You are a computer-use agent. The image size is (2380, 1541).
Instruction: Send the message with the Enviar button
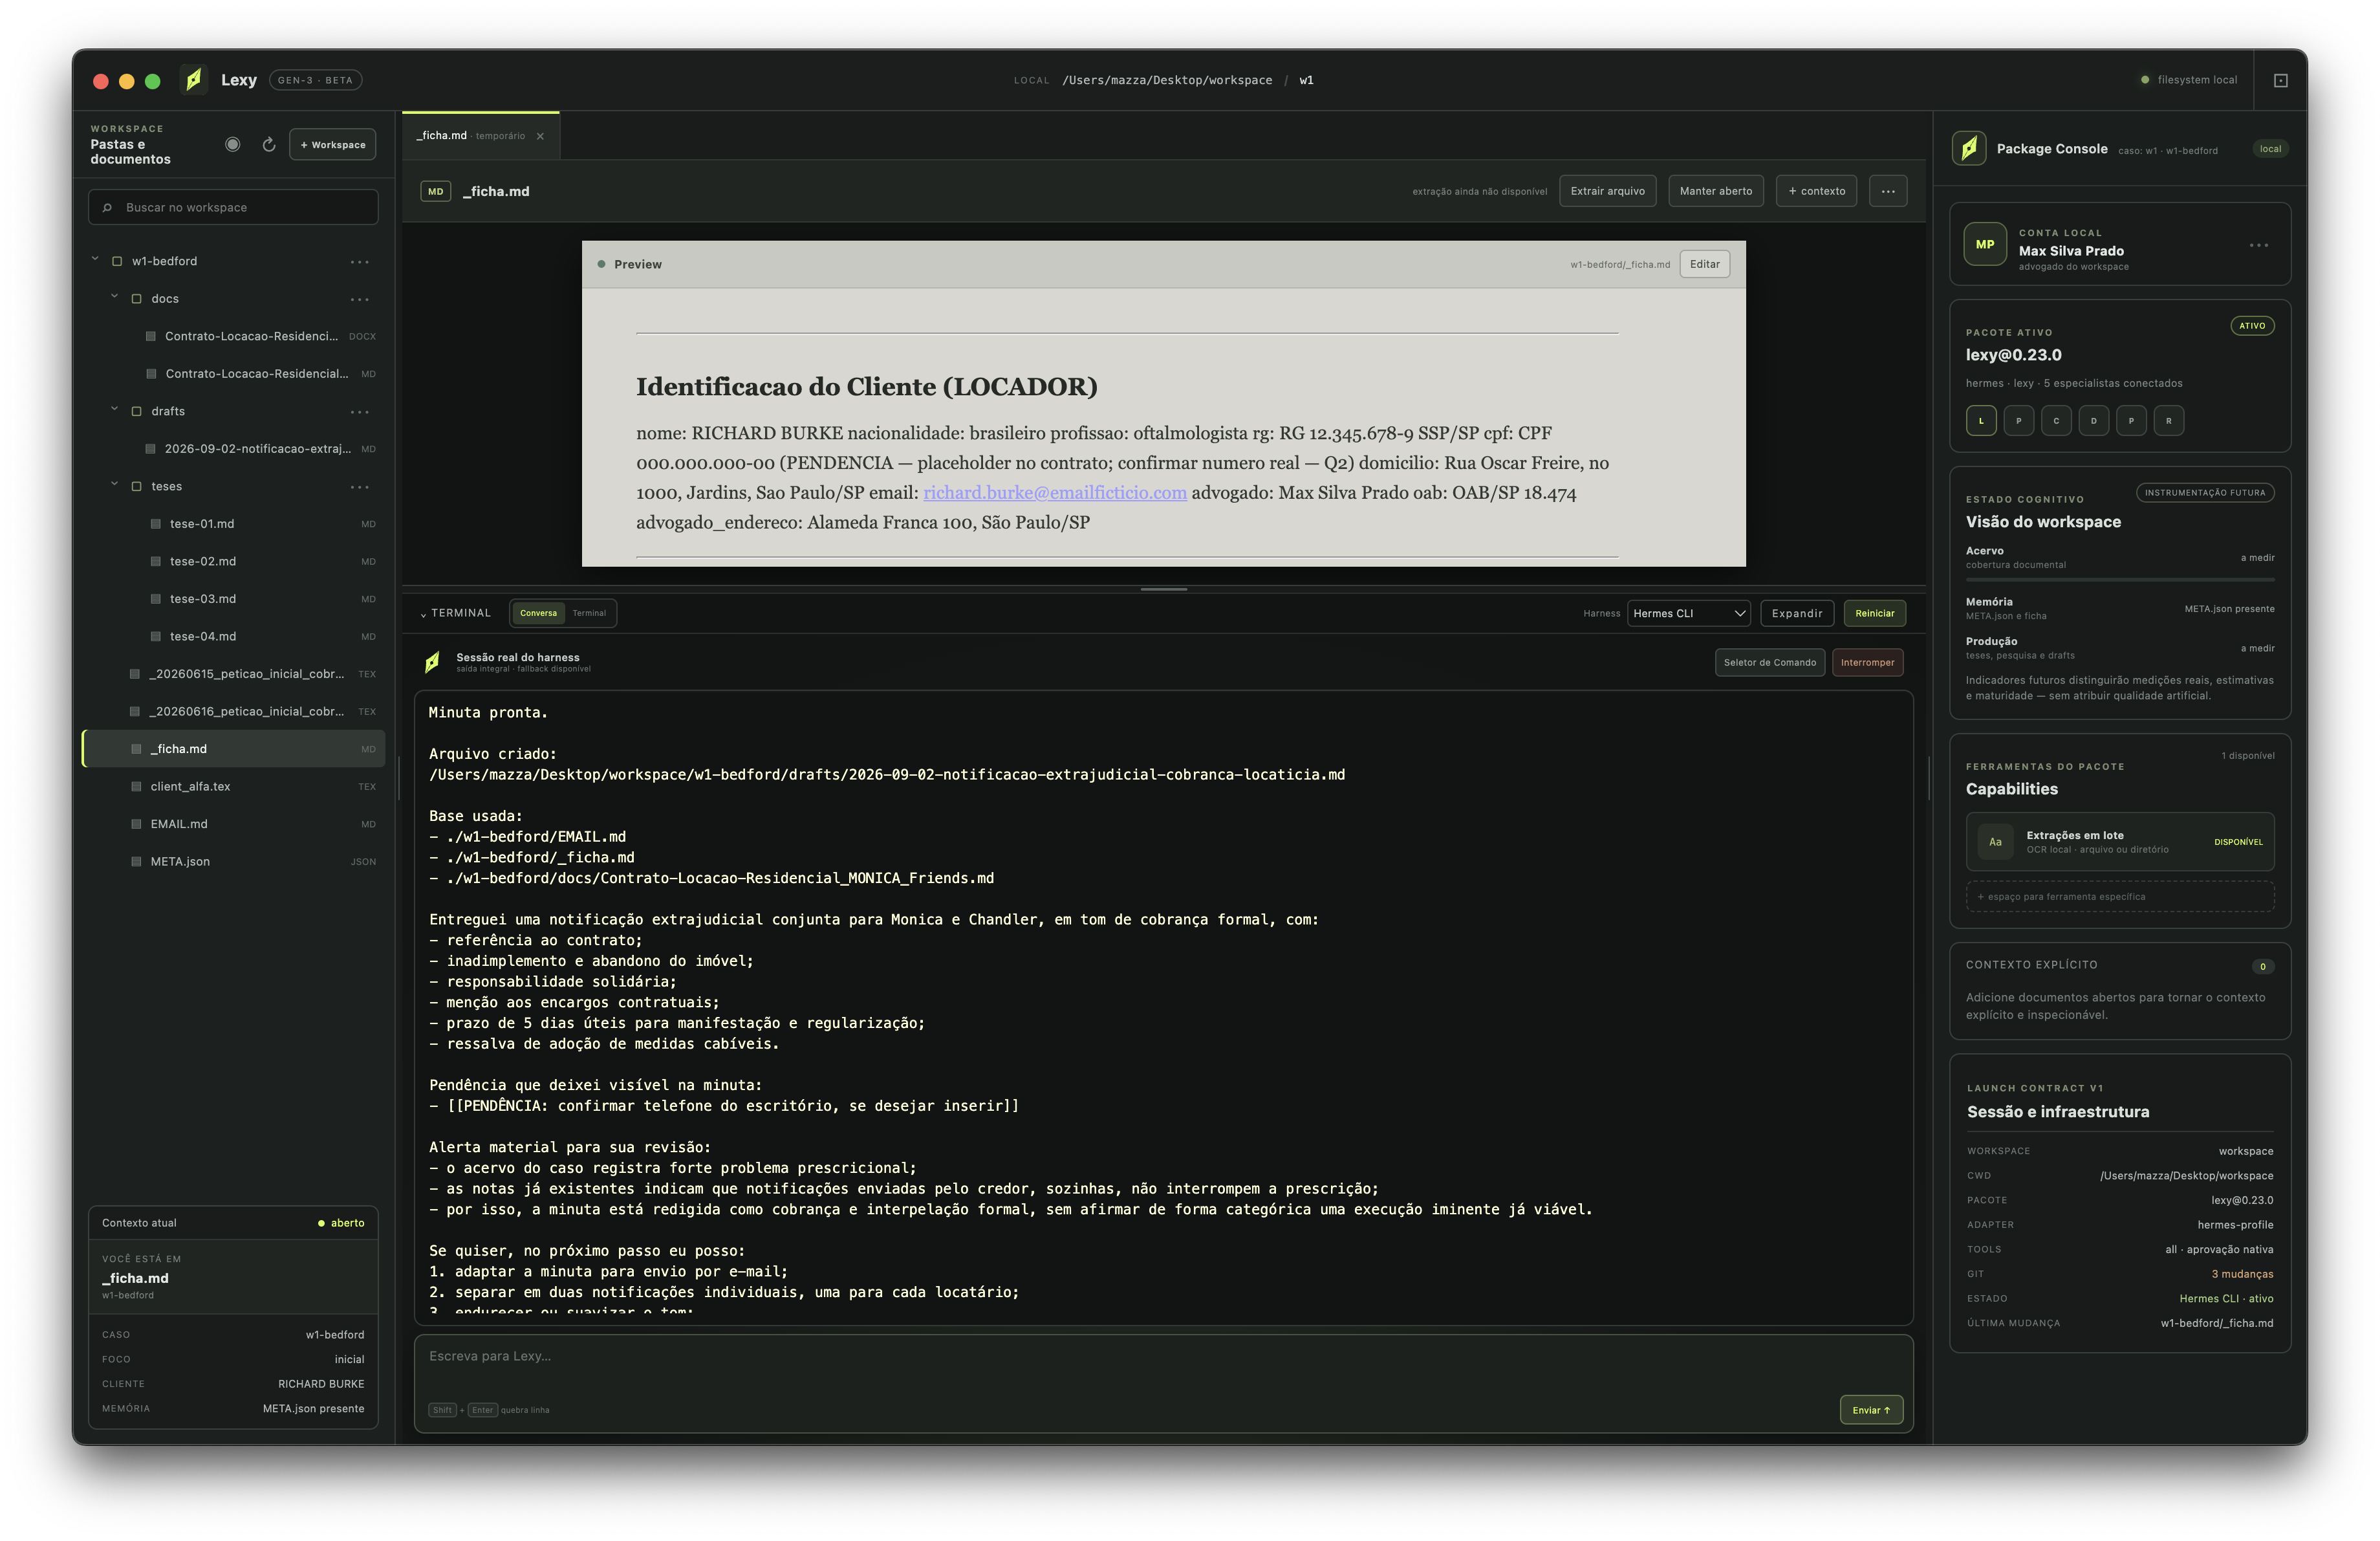coord(1871,1410)
